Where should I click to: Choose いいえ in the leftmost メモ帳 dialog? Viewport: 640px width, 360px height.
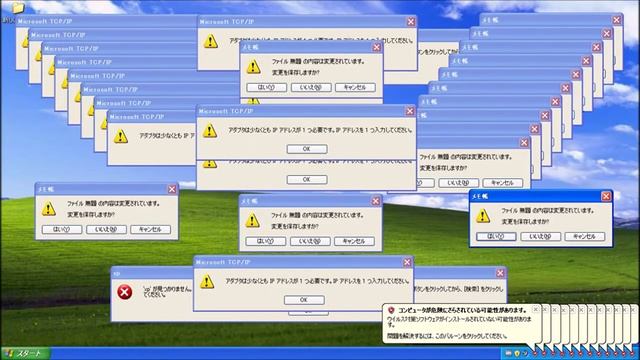point(106,229)
